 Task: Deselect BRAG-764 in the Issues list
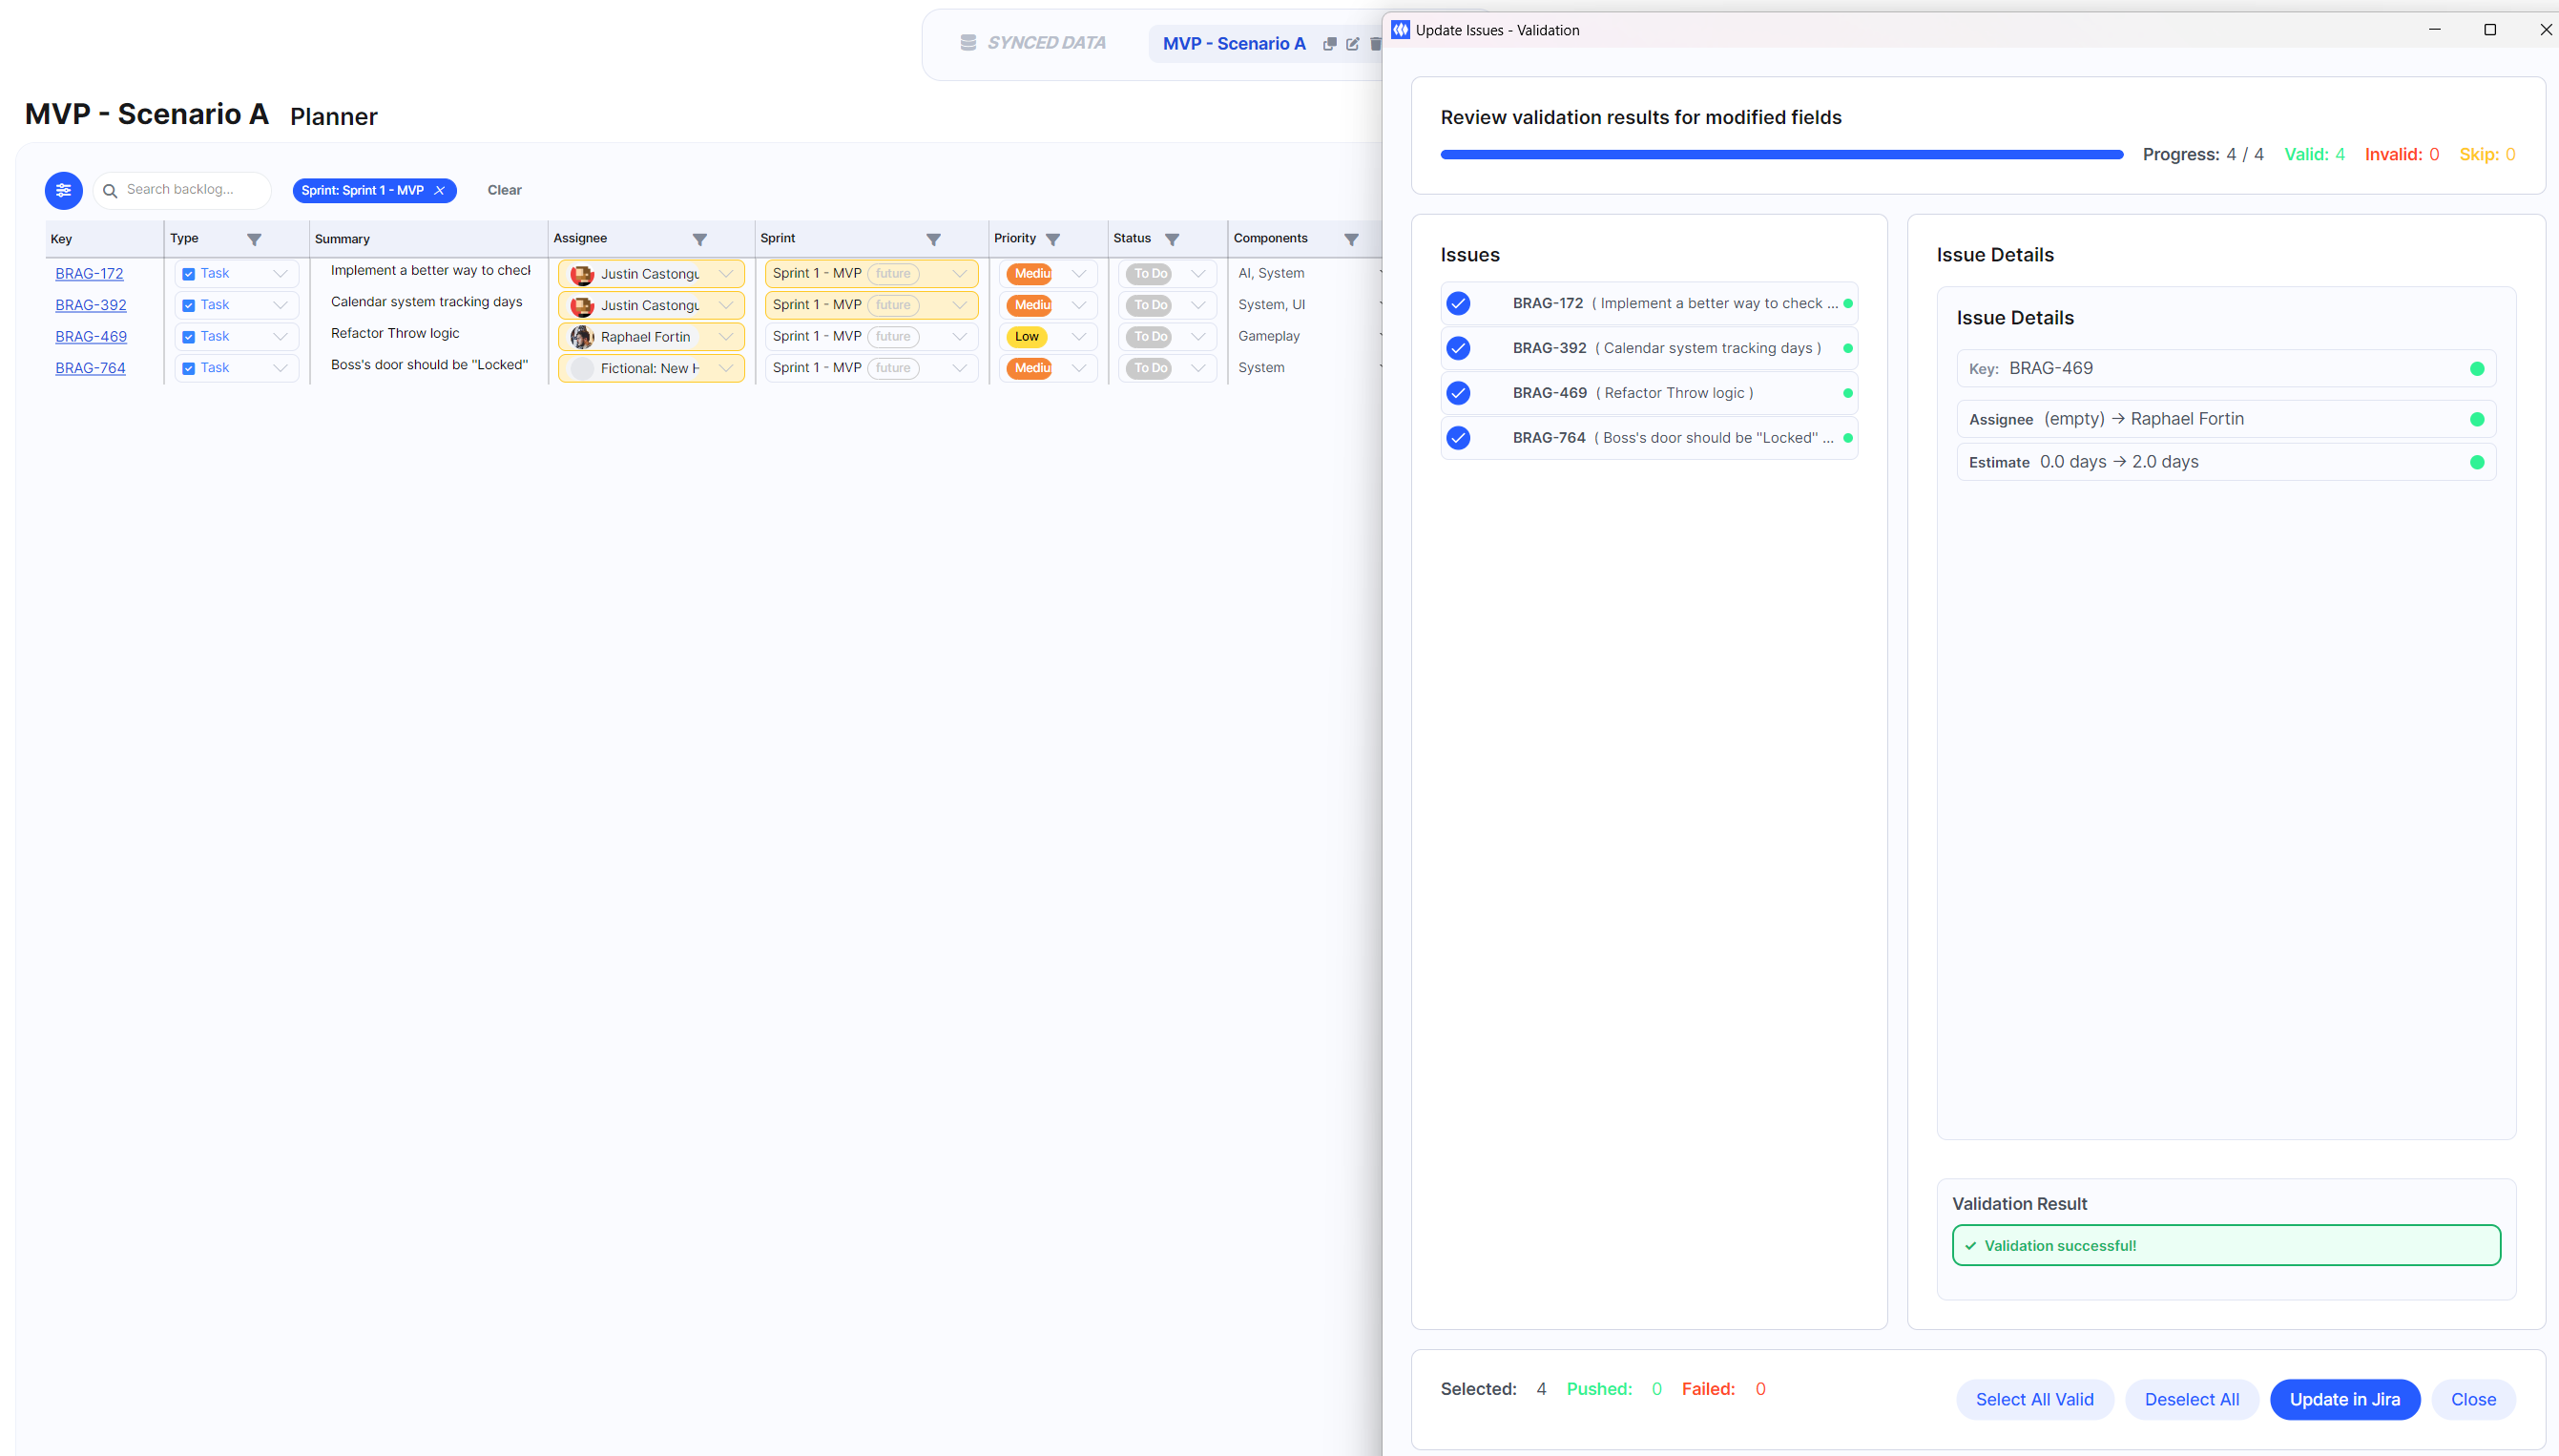1458,437
